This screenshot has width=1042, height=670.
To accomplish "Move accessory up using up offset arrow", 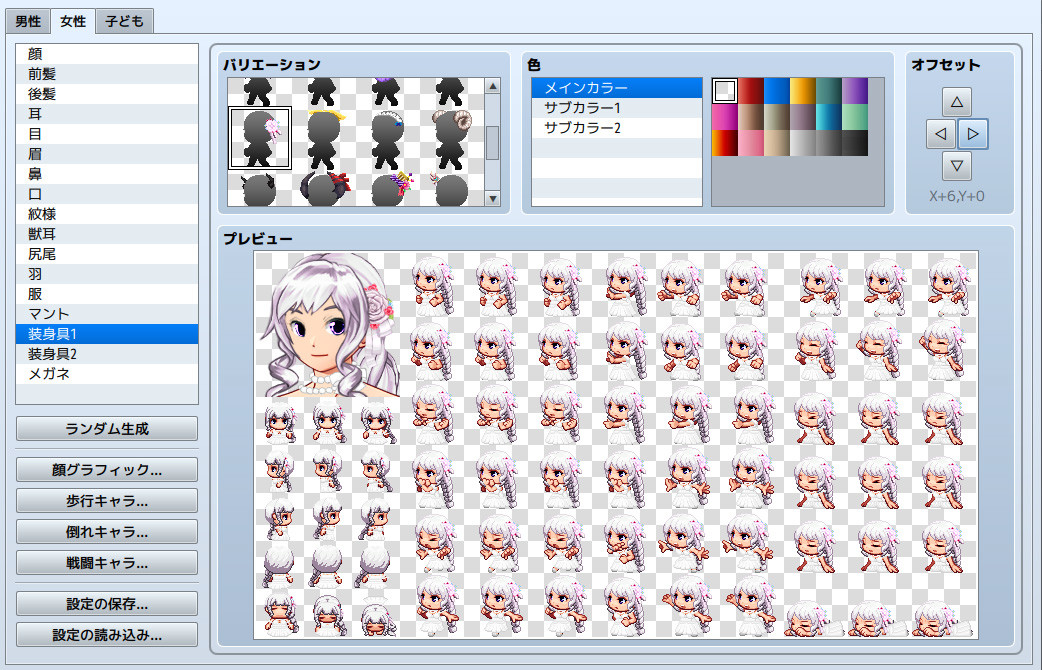I will pyautogui.click(x=956, y=101).
